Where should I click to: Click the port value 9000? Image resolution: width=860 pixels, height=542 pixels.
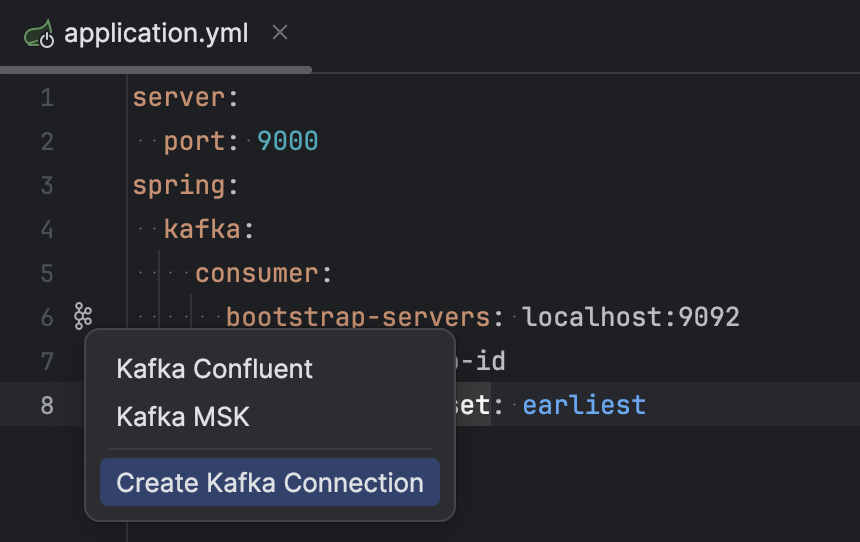[288, 142]
